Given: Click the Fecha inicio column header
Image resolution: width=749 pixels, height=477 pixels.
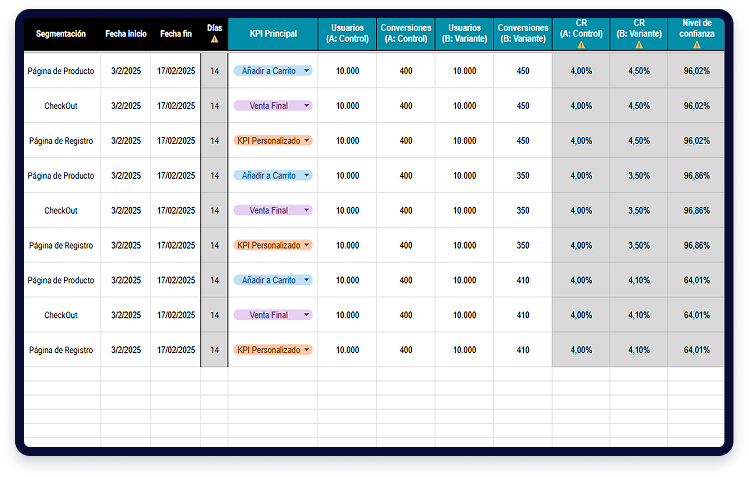Looking at the screenshot, I should pos(126,34).
